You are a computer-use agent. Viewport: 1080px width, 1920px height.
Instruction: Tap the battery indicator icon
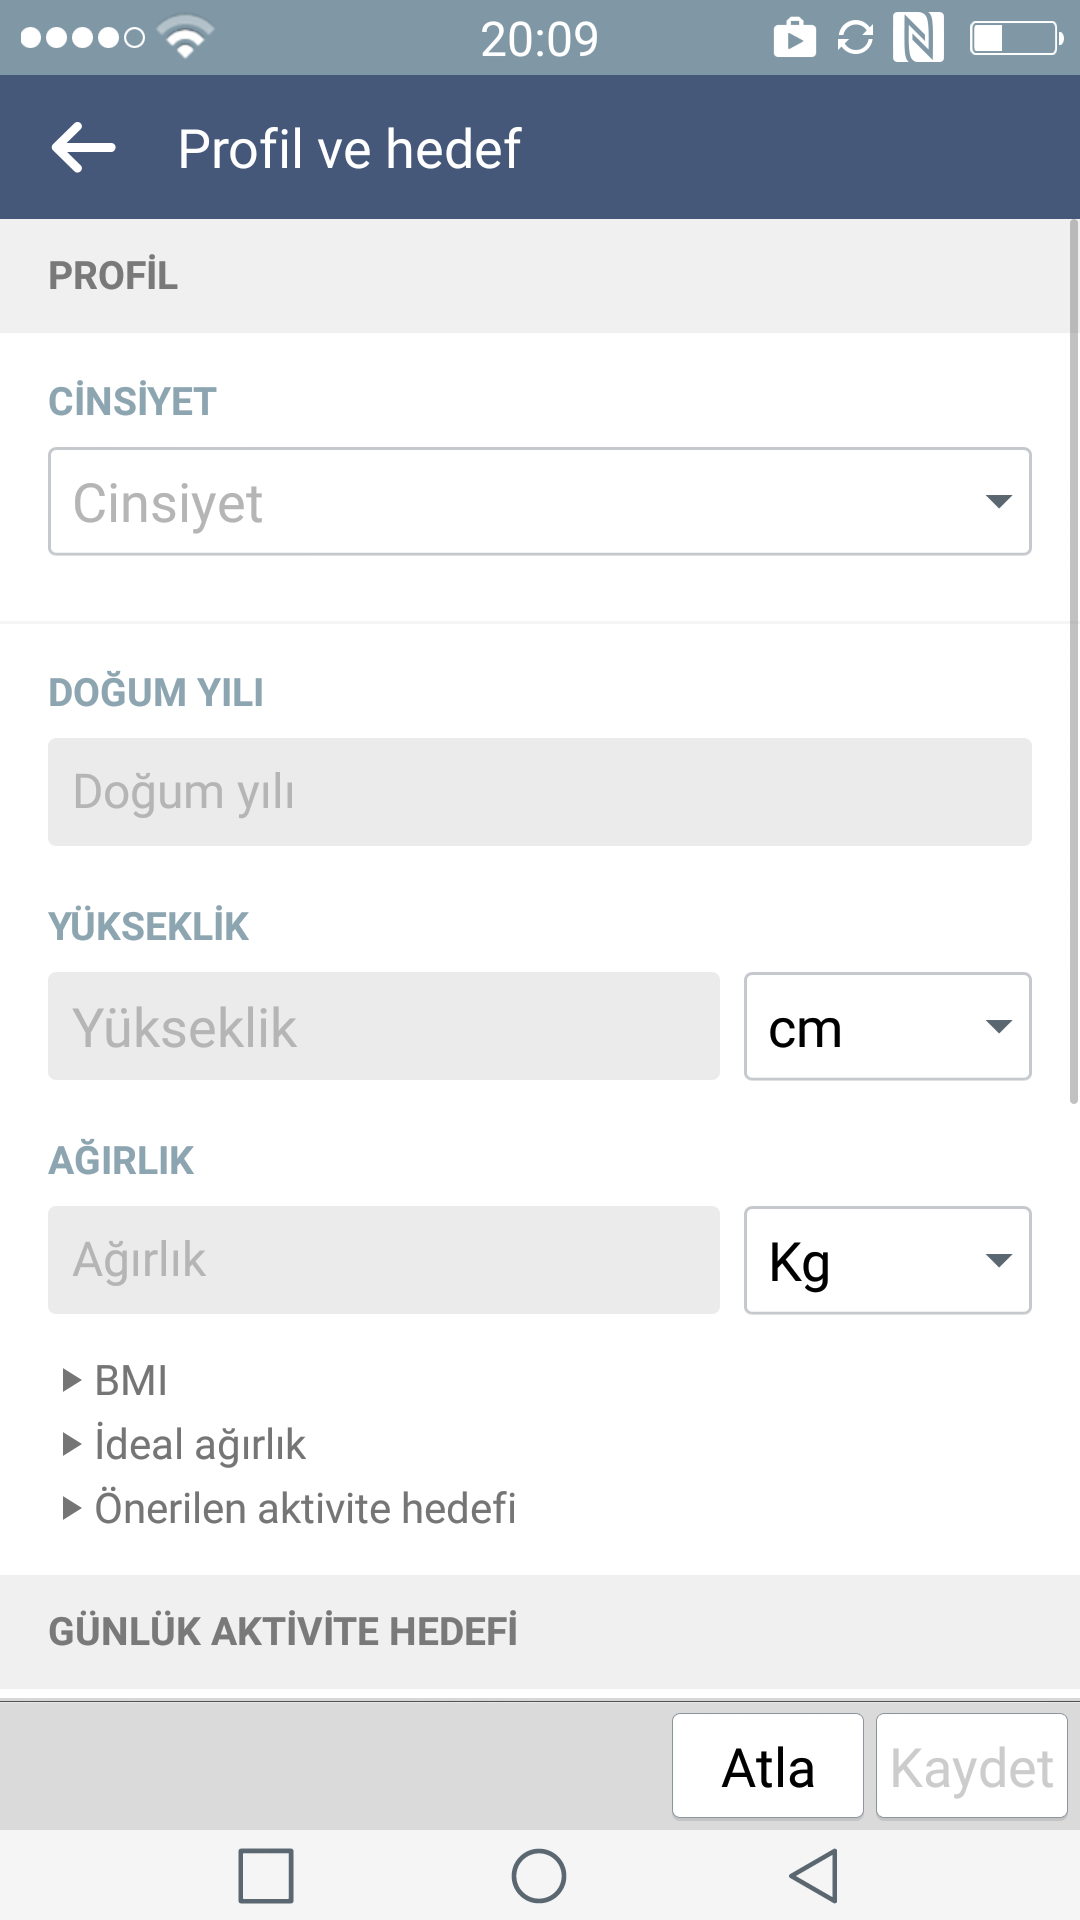pos(1016,38)
